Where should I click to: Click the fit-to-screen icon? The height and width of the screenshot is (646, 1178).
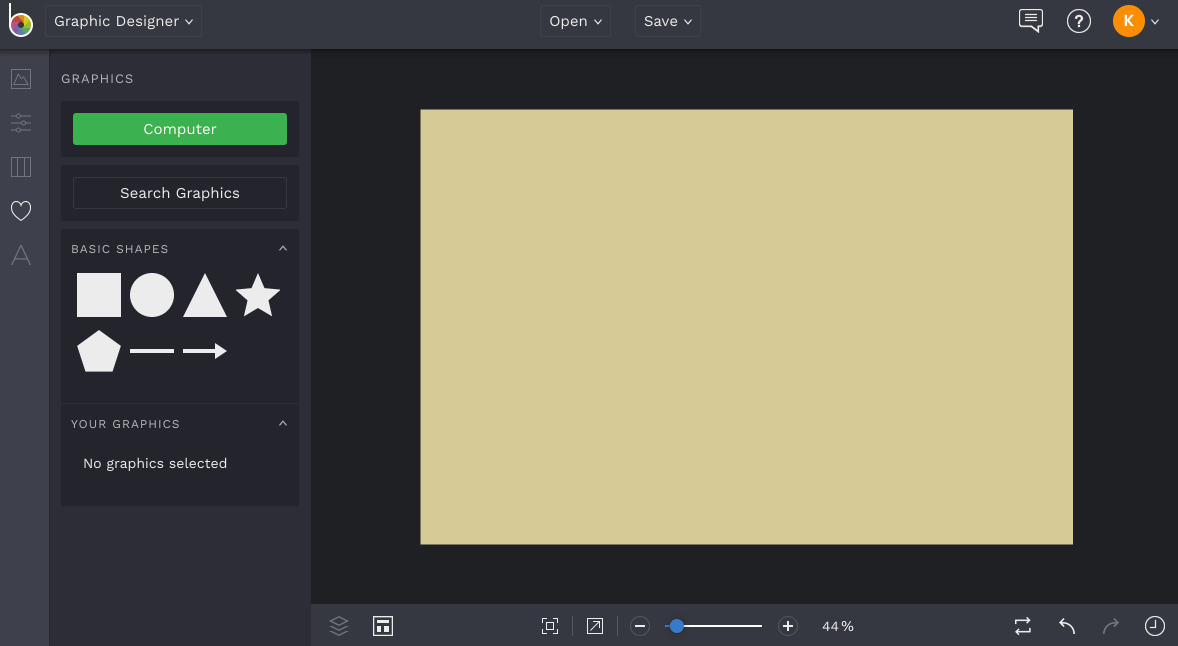tap(550, 626)
